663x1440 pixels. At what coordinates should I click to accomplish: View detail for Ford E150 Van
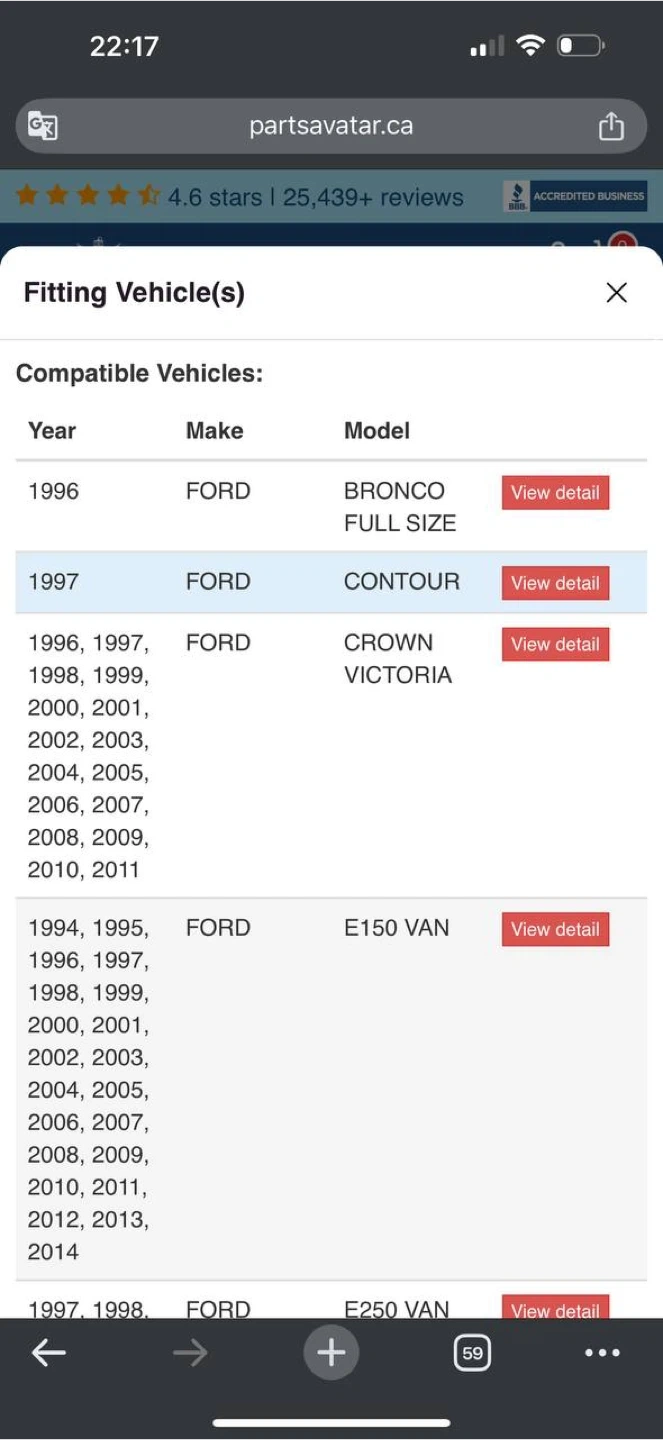(555, 929)
